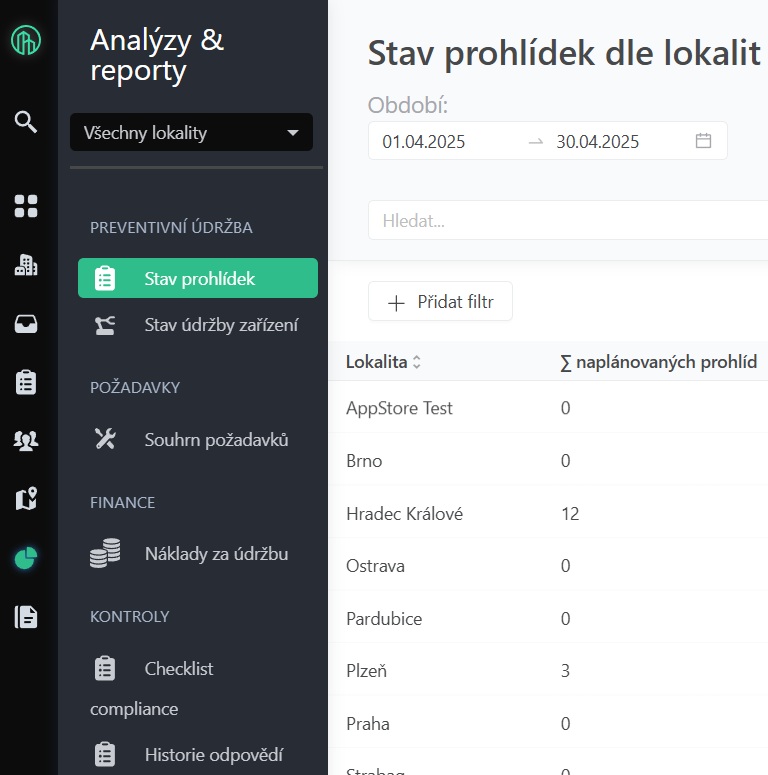768x775 pixels.
Task: Click the Přidat filtr button
Action: coord(440,302)
